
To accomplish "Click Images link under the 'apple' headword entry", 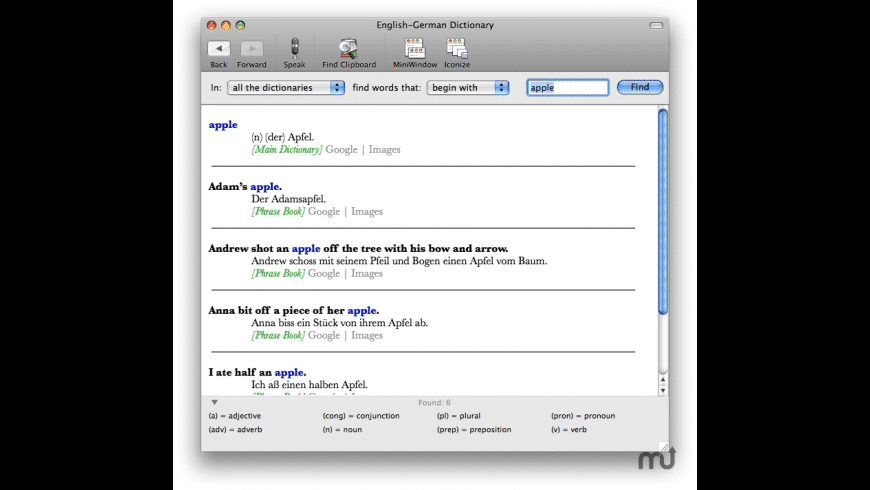I will click(x=385, y=150).
